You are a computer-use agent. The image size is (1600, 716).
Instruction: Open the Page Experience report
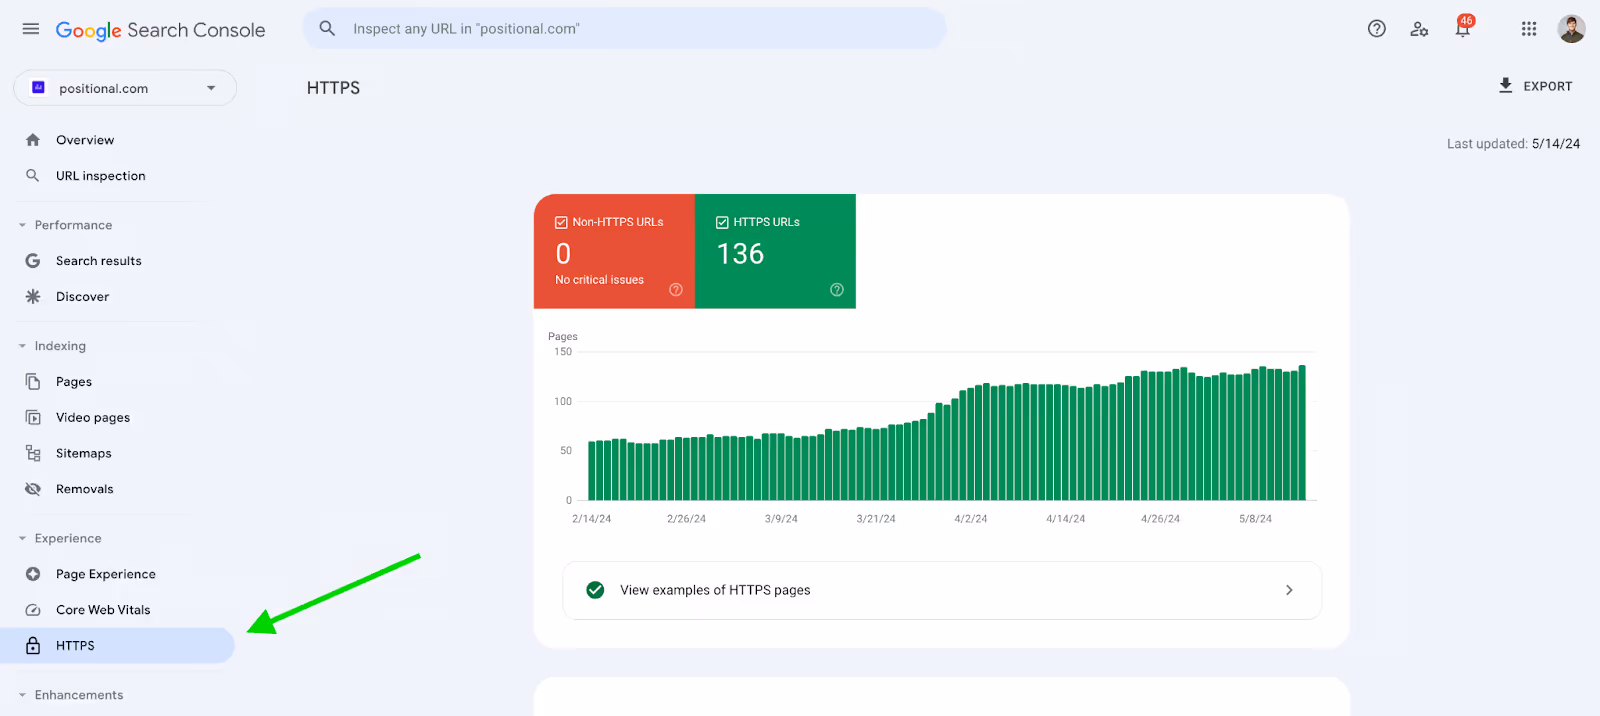[106, 574]
